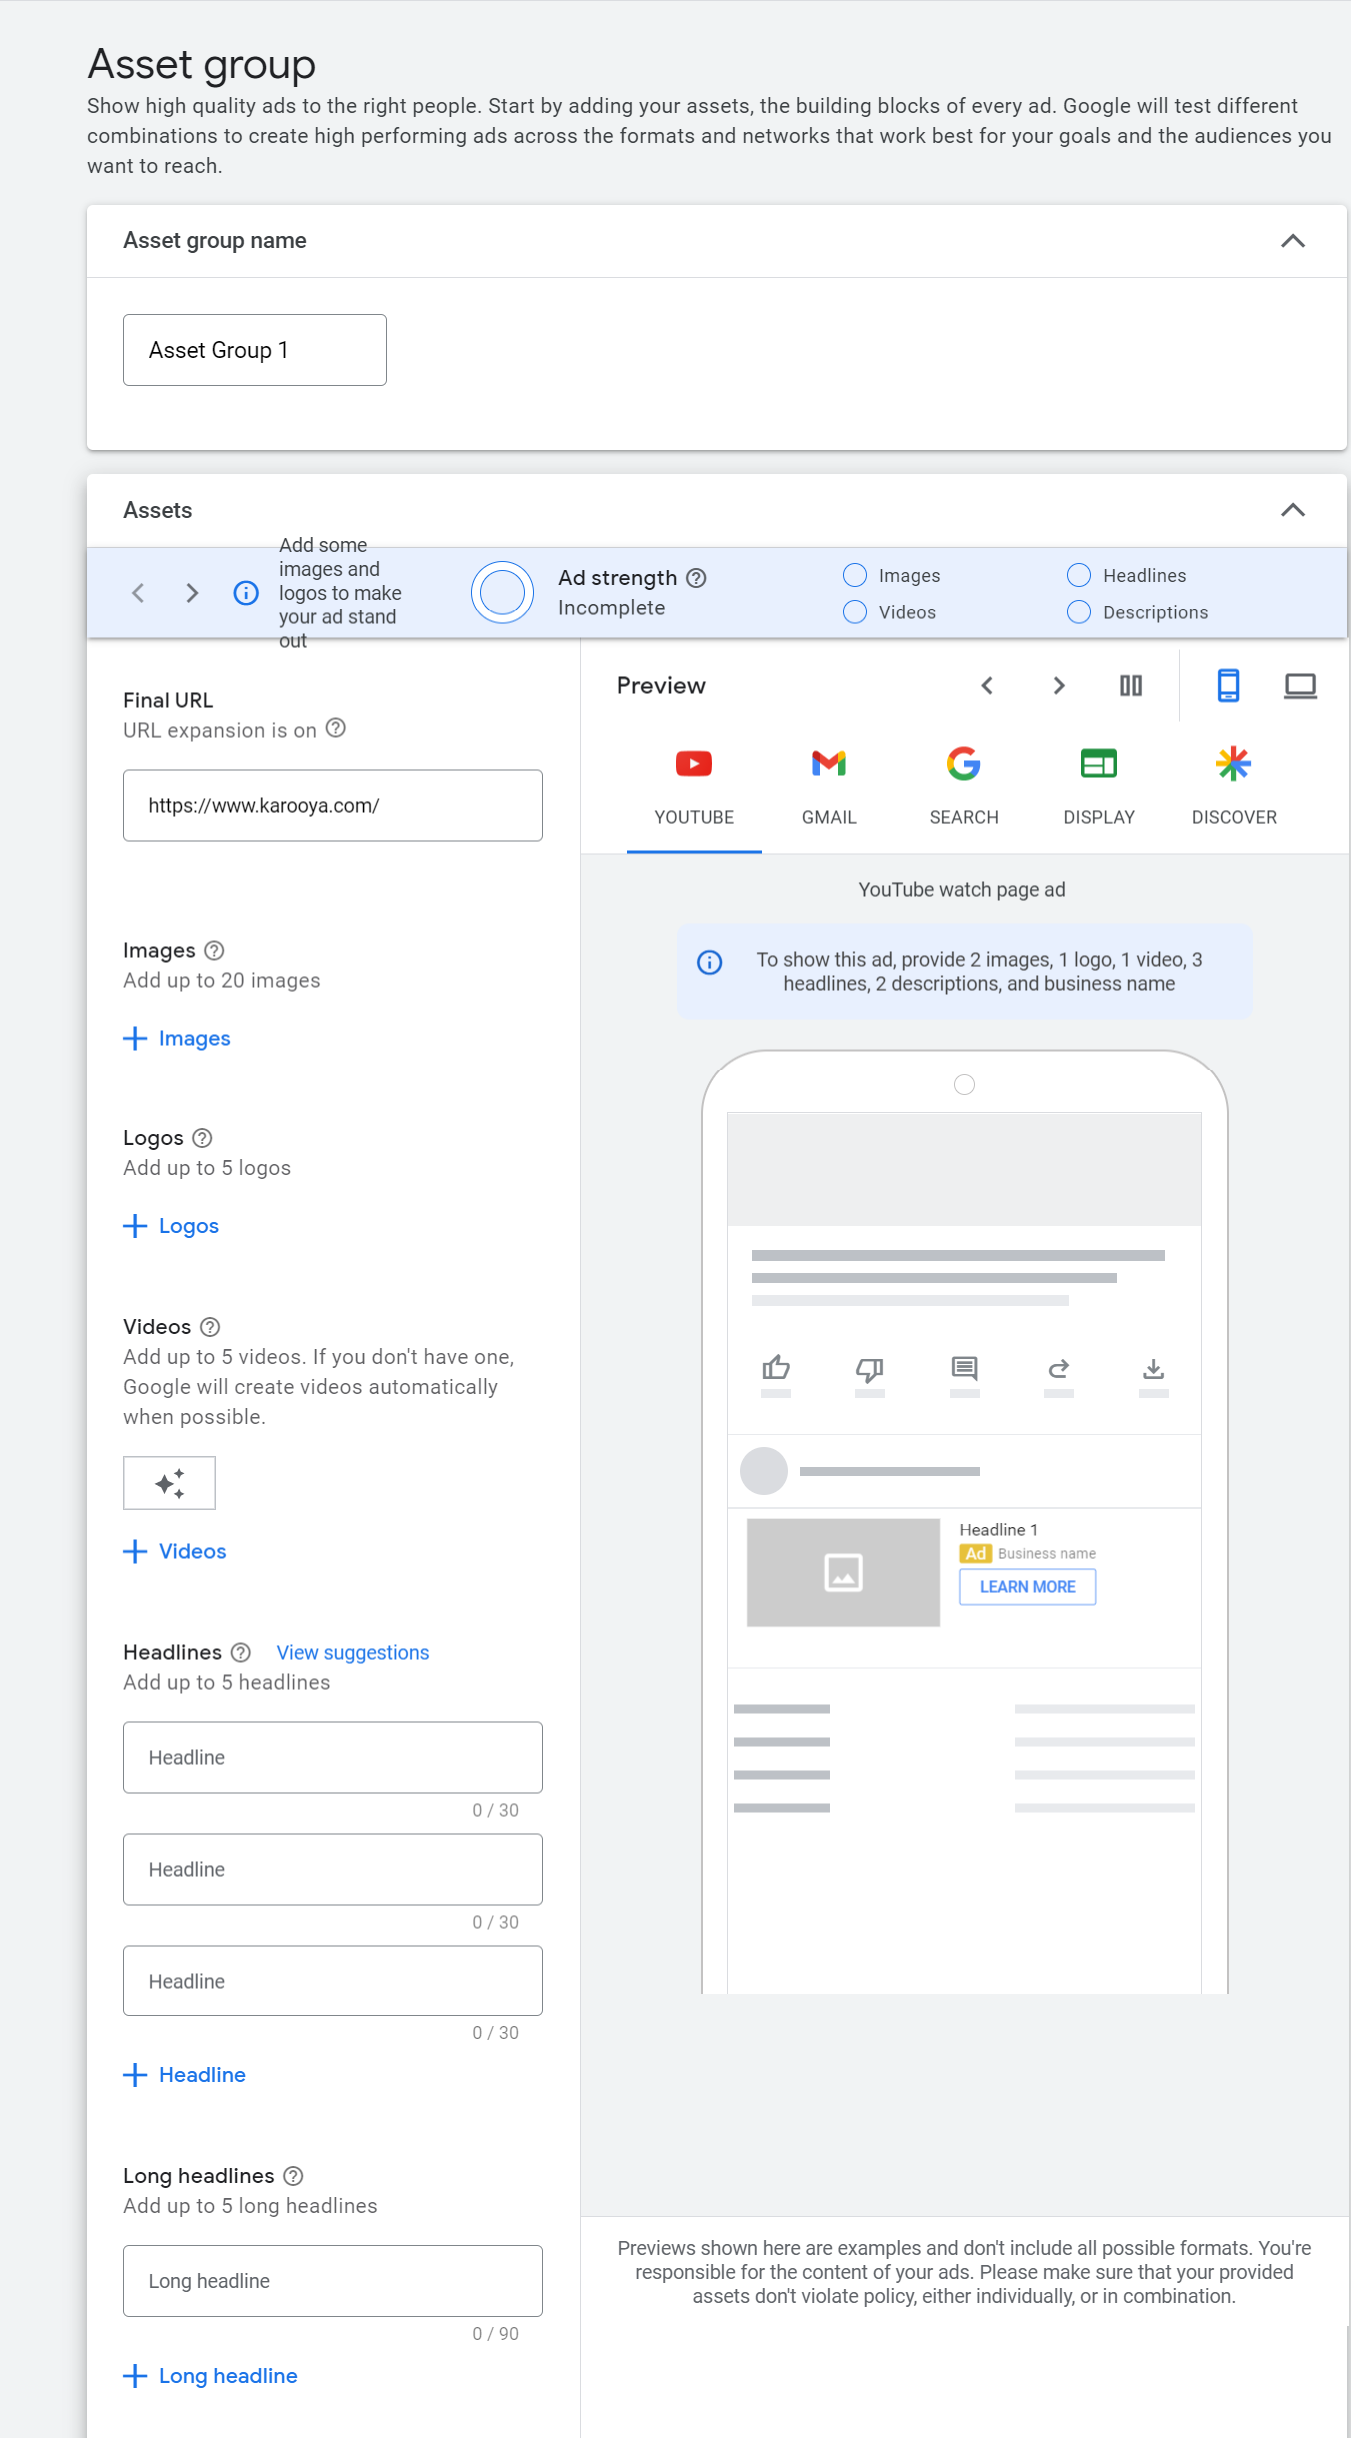Viewport: 1351px width, 2438px height.
Task: Switch to the Gmail preview tab
Action: (829, 789)
